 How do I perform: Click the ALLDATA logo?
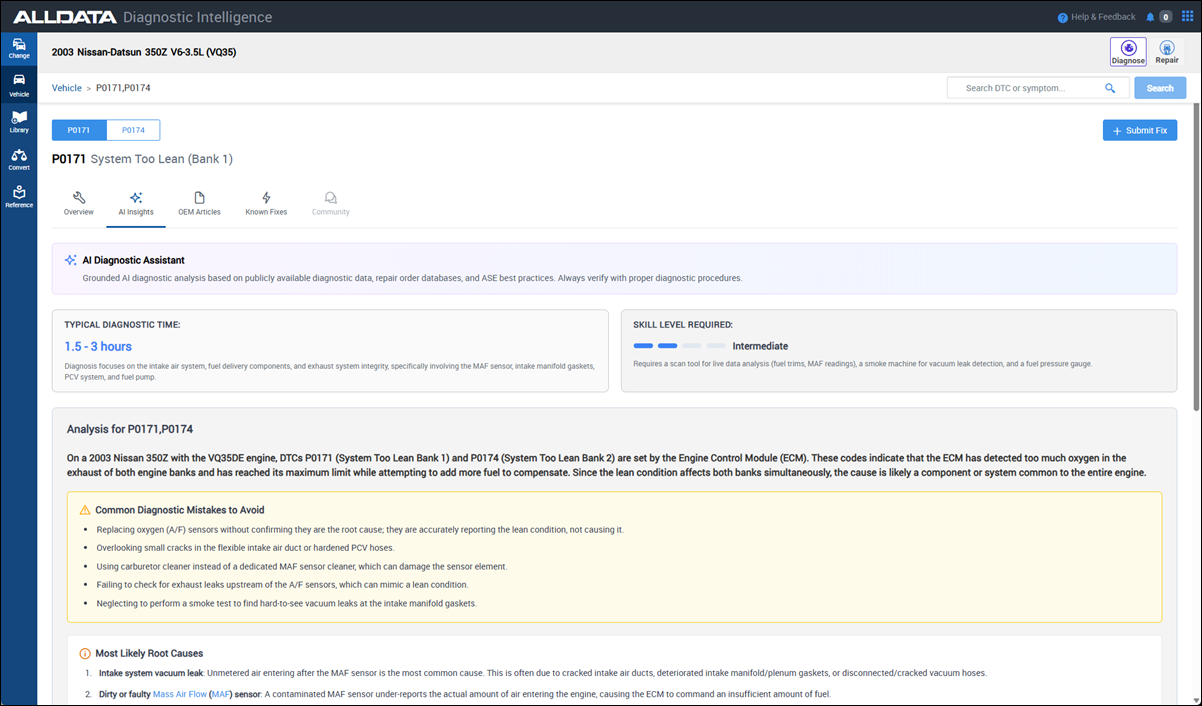tap(63, 17)
